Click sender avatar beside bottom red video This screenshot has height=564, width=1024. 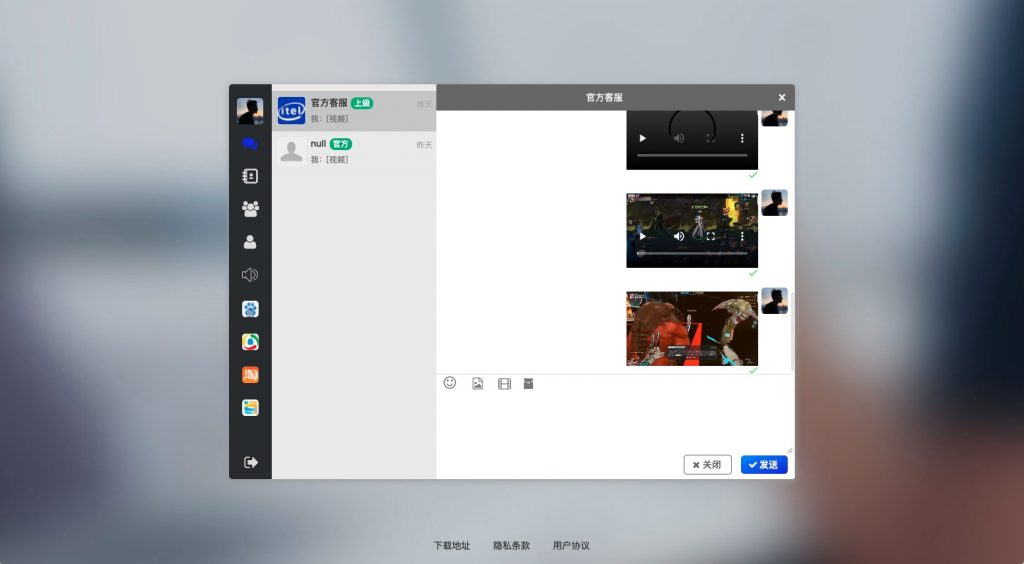click(x=775, y=301)
